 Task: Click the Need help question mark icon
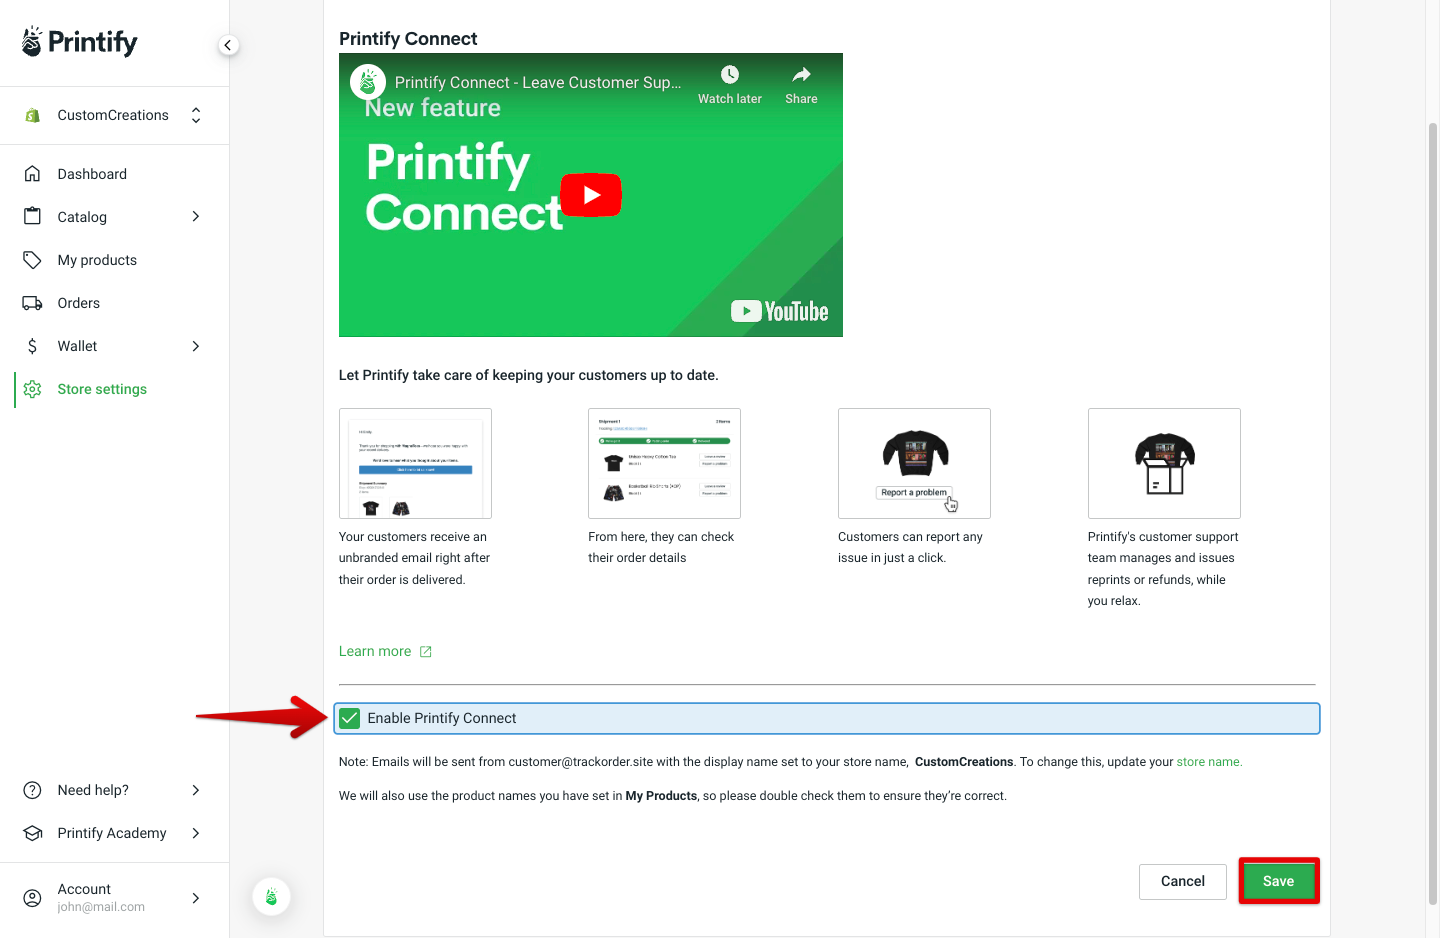point(32,790)
